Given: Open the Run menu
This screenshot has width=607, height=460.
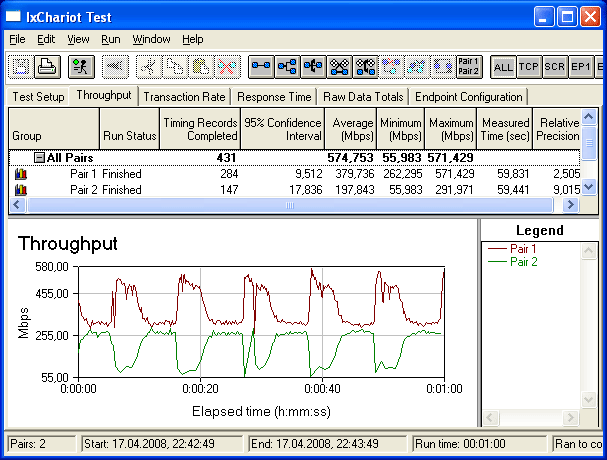Looking at the screenshot, I should pyautogui.click(x=111, y=39).
